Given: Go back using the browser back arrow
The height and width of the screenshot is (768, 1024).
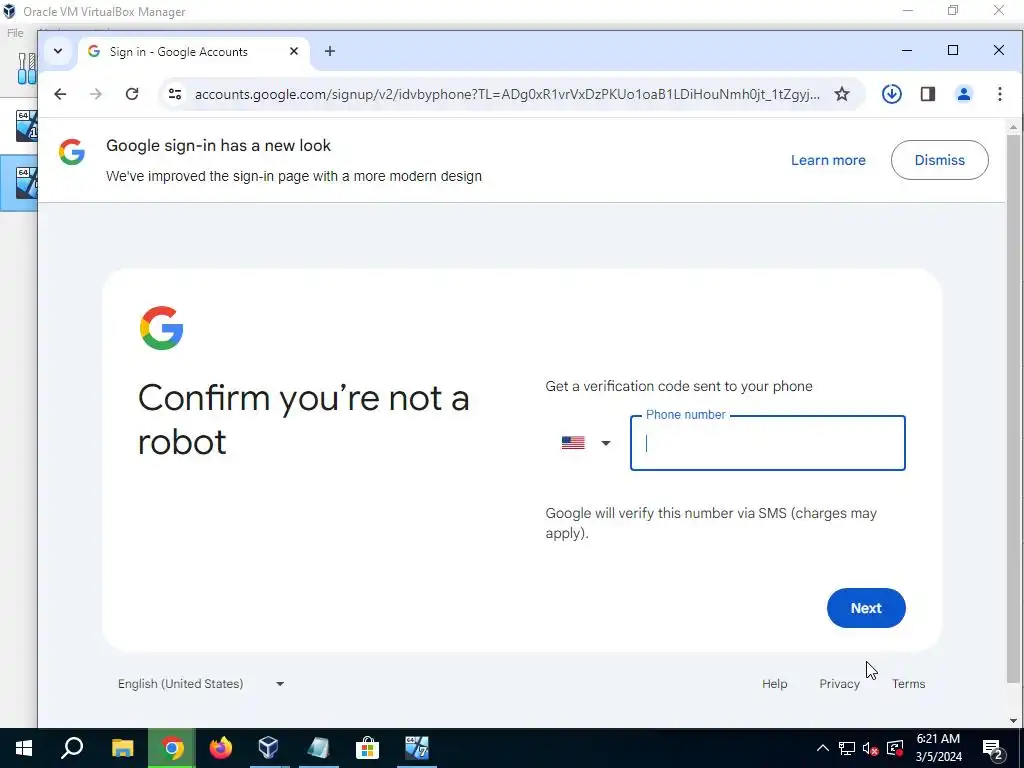Looking at the screenshot, I should pos(60,94).
